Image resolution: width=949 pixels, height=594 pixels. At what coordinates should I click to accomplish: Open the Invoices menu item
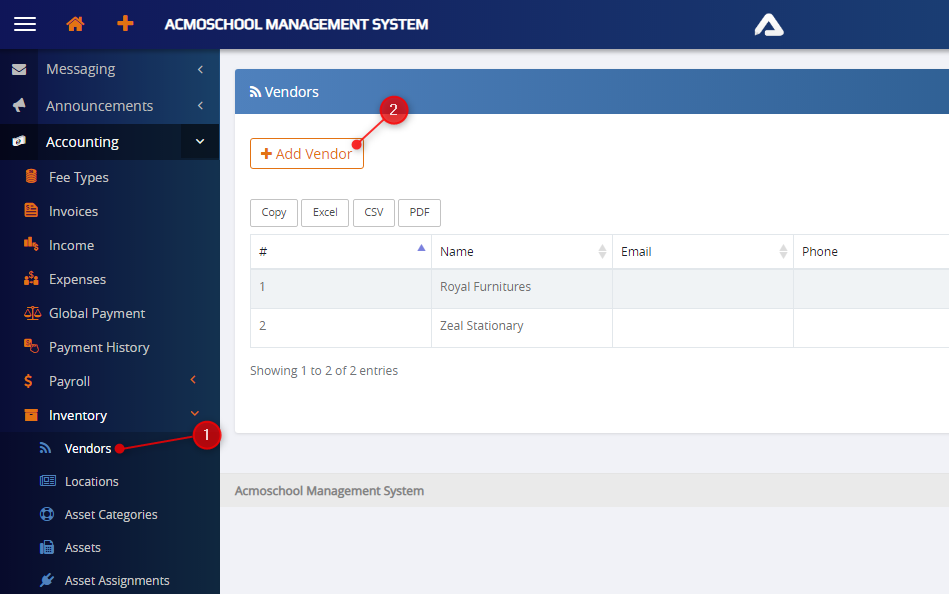pyautogui.click(x=73, y=211)
